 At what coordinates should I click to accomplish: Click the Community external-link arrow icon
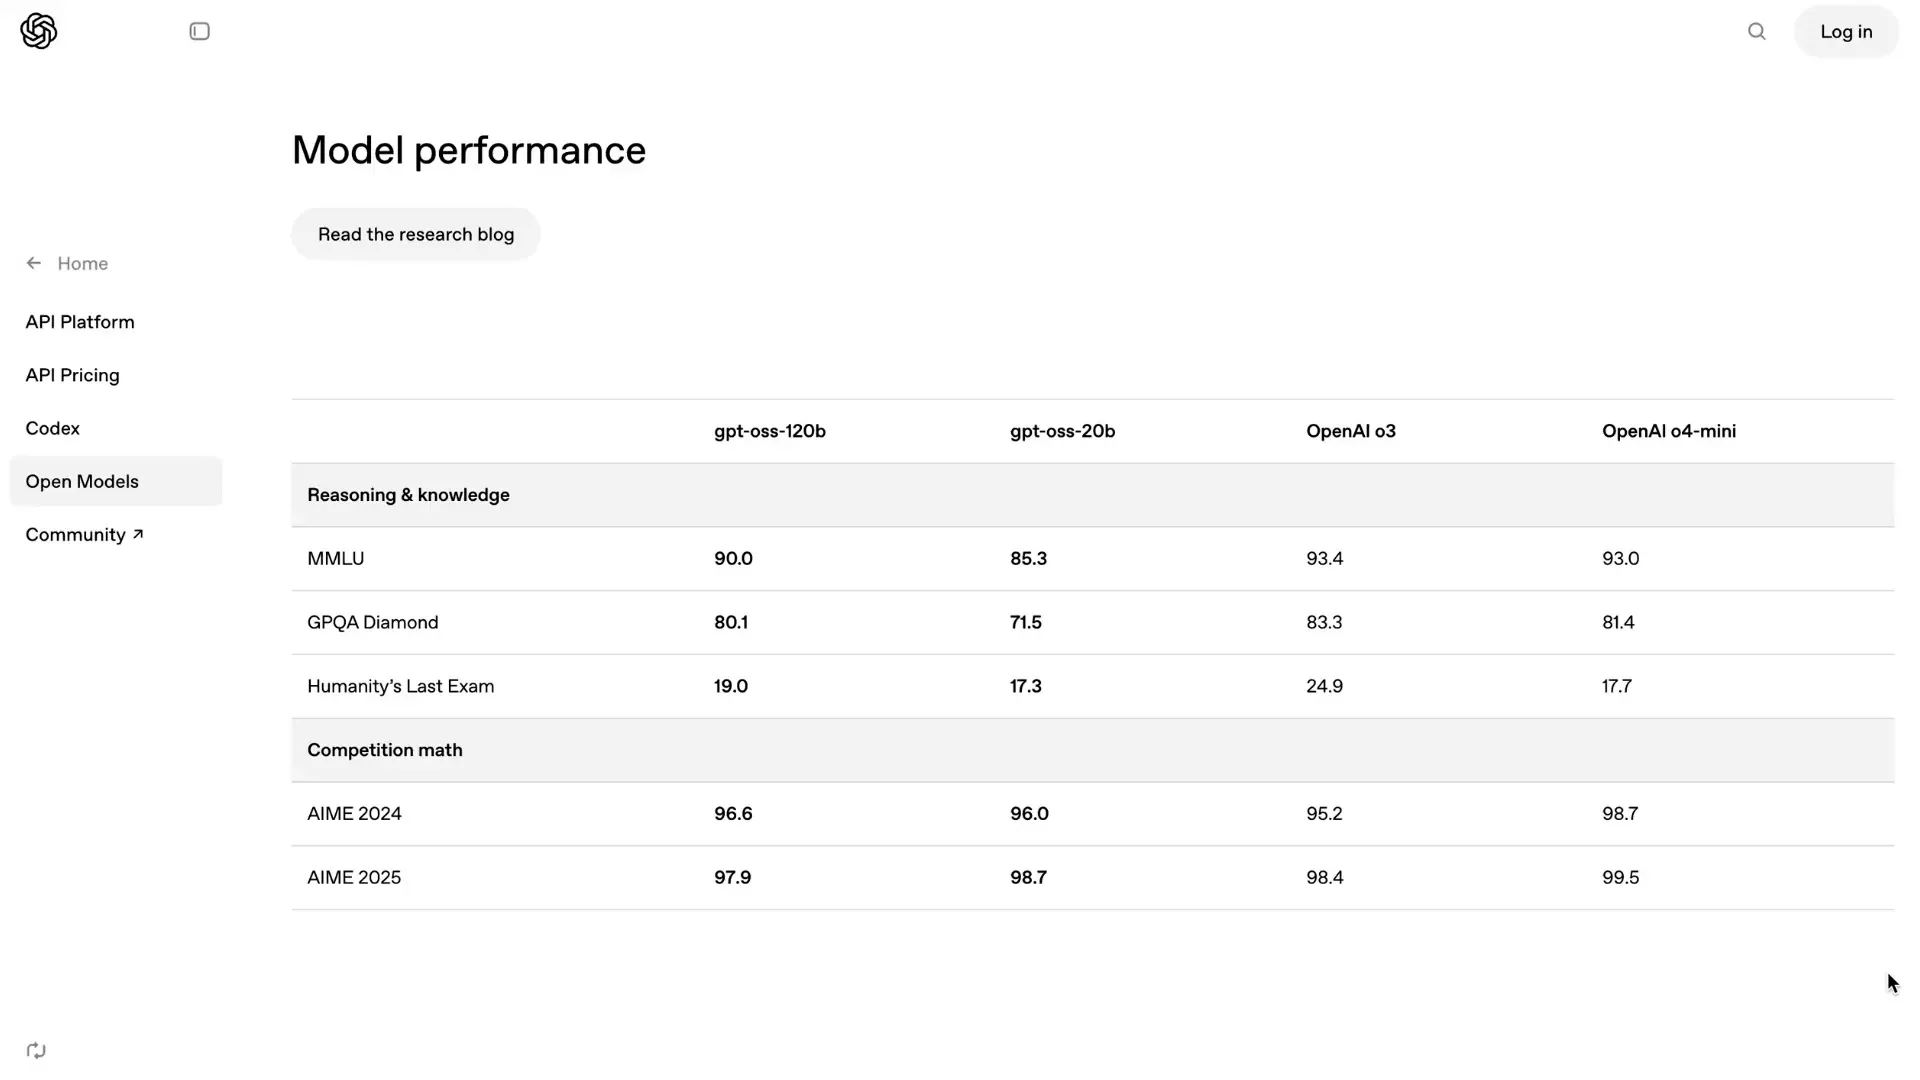138,534
